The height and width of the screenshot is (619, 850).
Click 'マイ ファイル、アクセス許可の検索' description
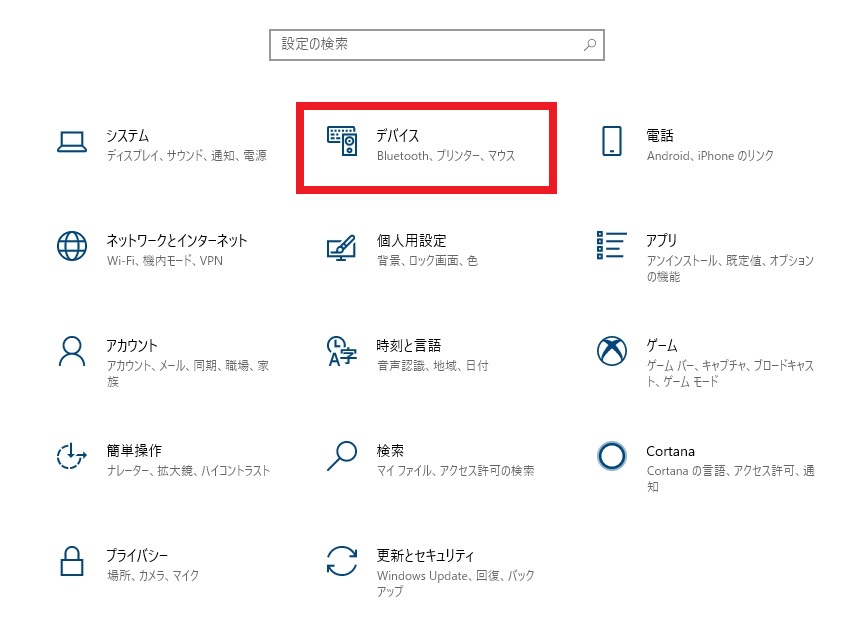tap(455, 470)
